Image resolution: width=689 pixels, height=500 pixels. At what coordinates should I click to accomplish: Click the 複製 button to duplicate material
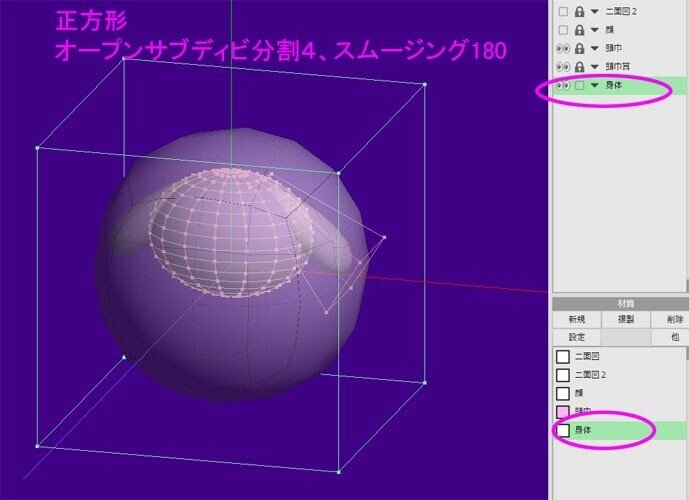[626, 319]
